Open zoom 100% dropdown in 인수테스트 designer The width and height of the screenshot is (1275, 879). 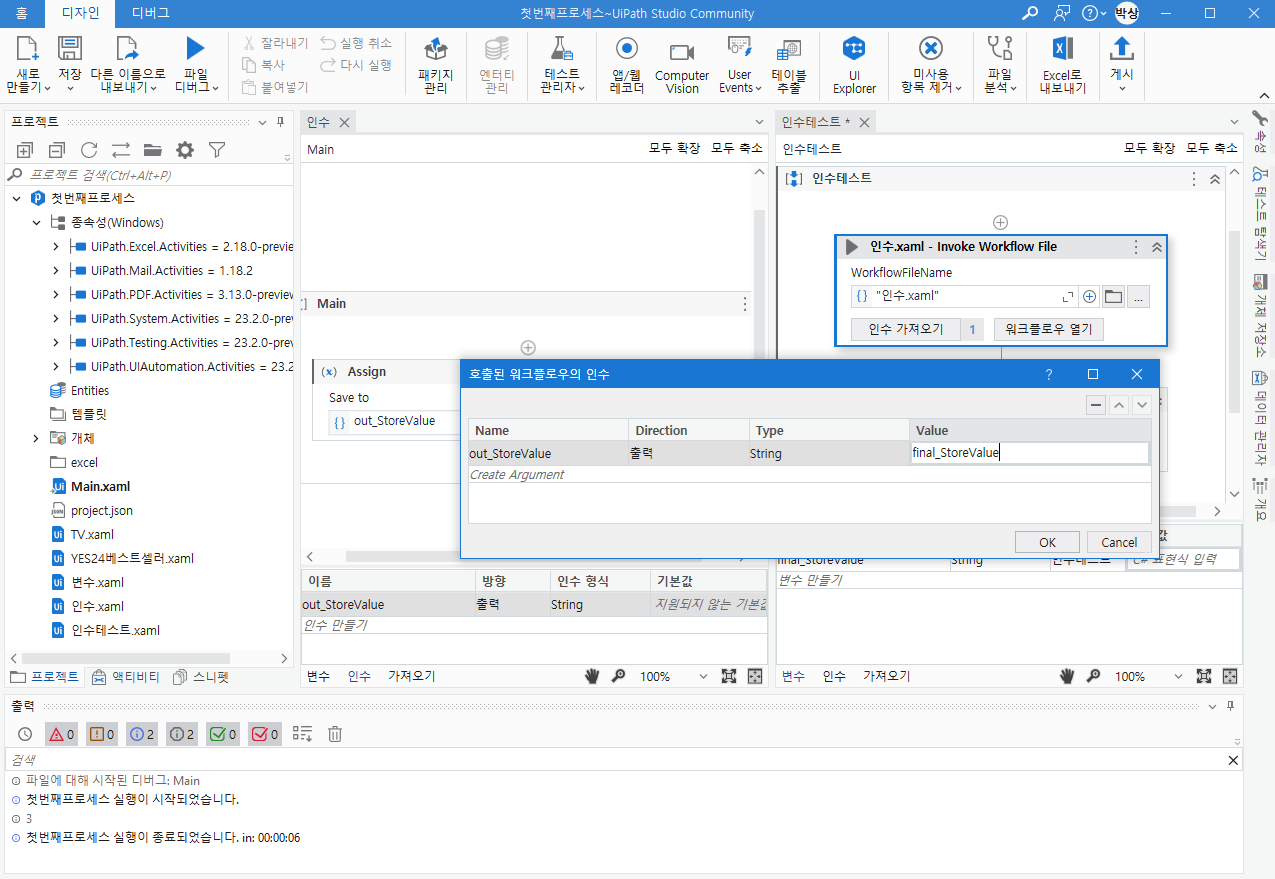(1178, 677)
